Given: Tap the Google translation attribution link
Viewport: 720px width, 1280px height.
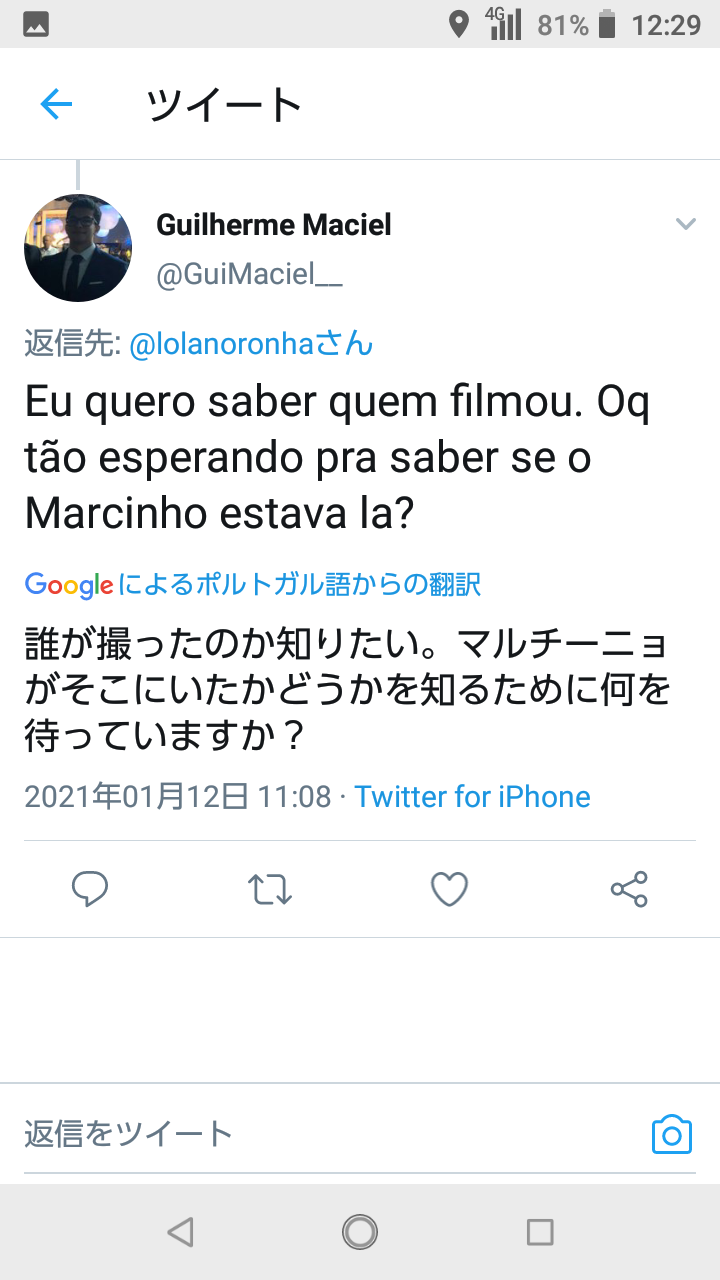Looking at the screenshot, I should (x=253, y=584).
